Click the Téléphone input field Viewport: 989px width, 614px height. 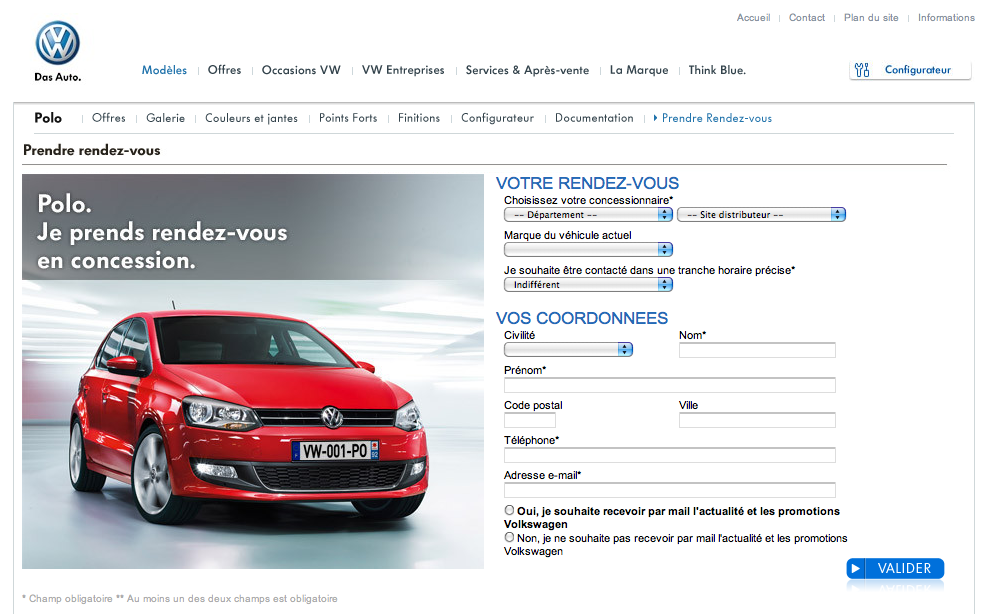click(670, 455)
